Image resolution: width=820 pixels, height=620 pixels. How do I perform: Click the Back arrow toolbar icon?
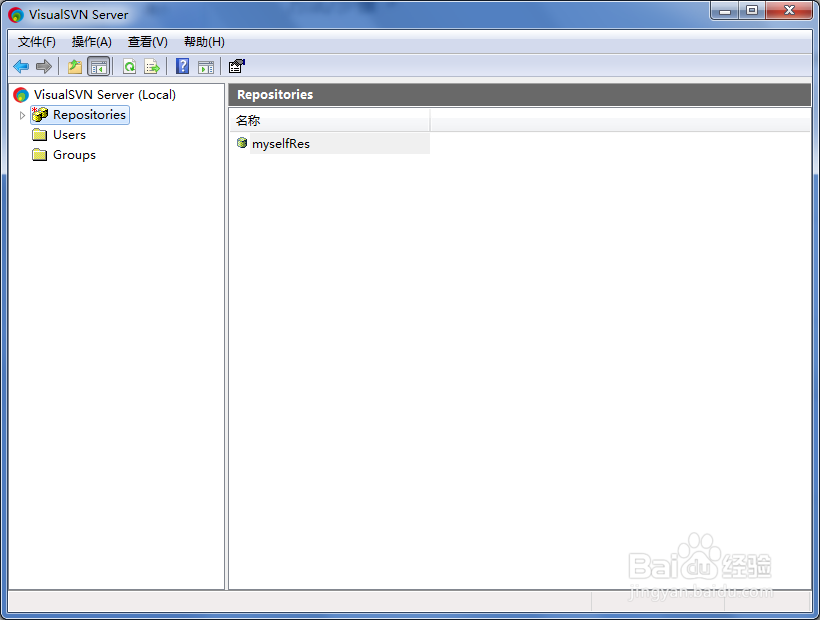point(21,66)
